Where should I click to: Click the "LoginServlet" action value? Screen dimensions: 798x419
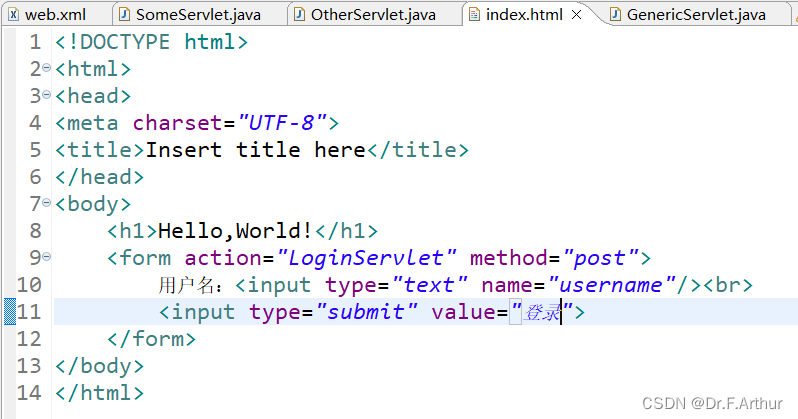point(366,258)
